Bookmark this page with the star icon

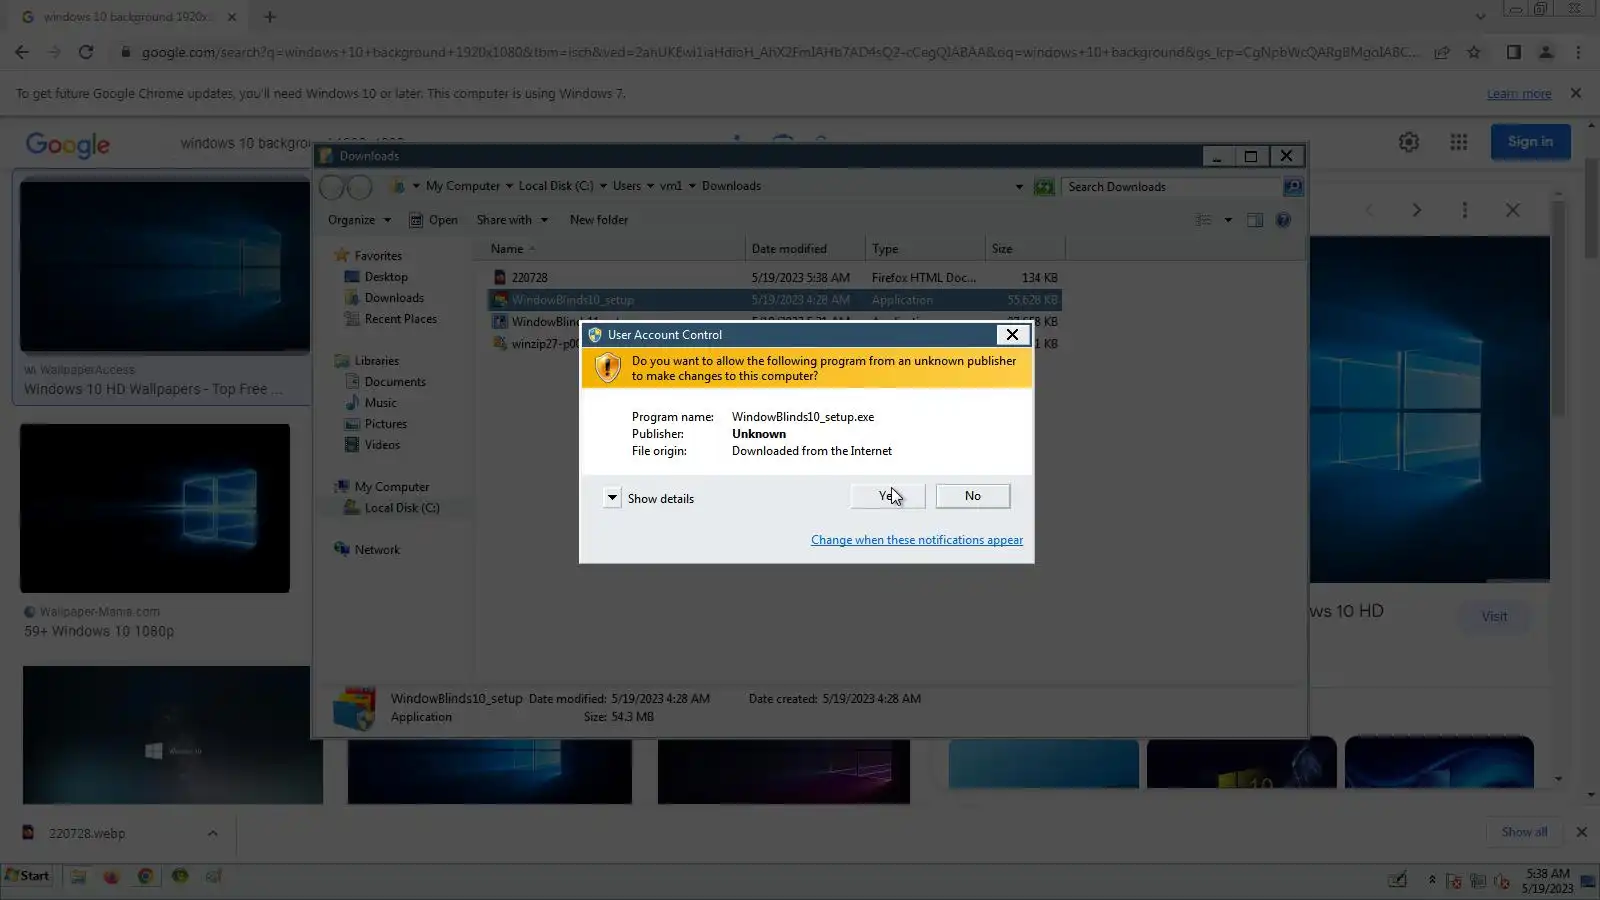pyautogui.click(x=1474, y=52)
